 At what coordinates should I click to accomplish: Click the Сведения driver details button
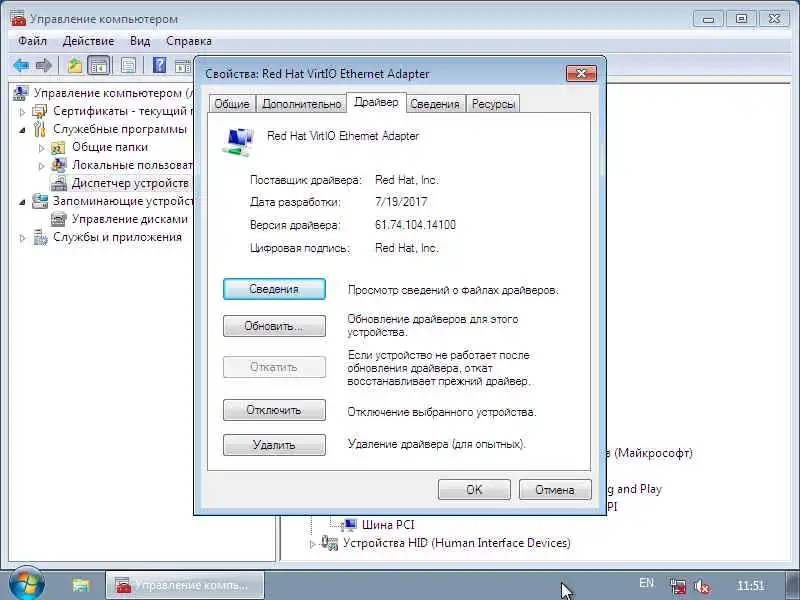[x=274, y=289]
